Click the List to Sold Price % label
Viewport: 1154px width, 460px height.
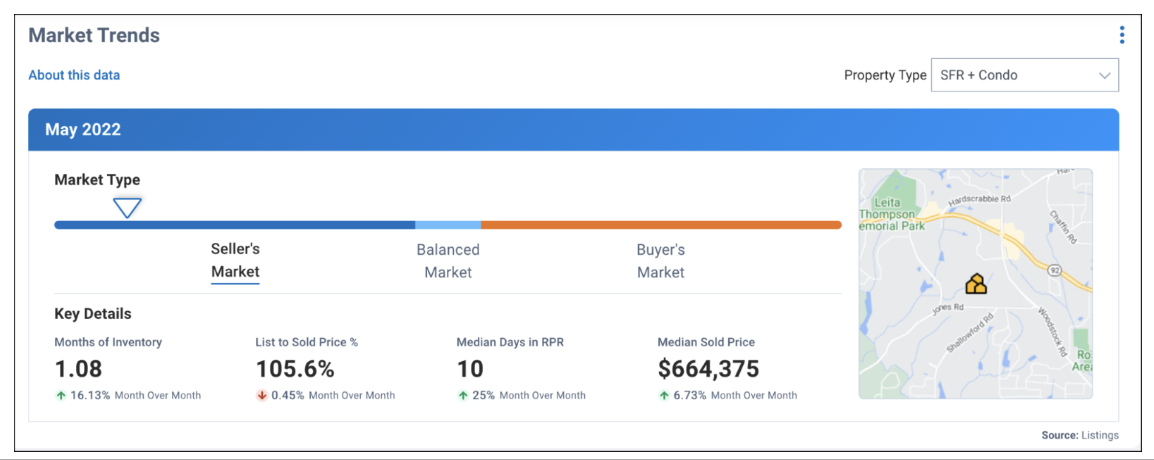307,342
